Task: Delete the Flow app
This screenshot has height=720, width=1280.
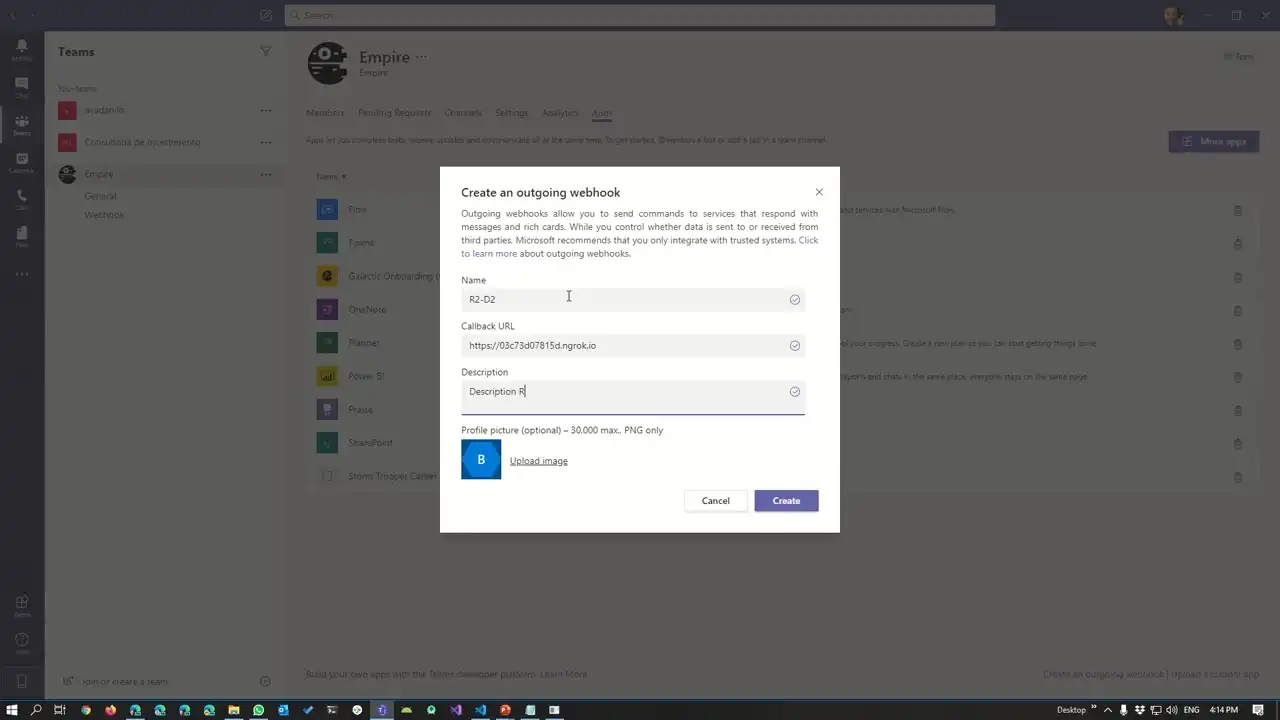Action: [1238, 210]
